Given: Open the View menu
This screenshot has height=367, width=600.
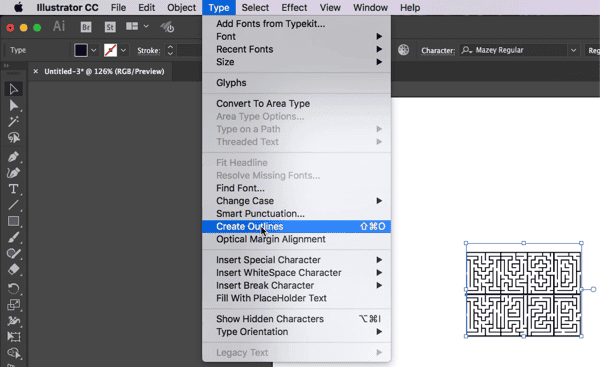Looking at the screenshot, I should pyautogui.click(x=330, y=7).
